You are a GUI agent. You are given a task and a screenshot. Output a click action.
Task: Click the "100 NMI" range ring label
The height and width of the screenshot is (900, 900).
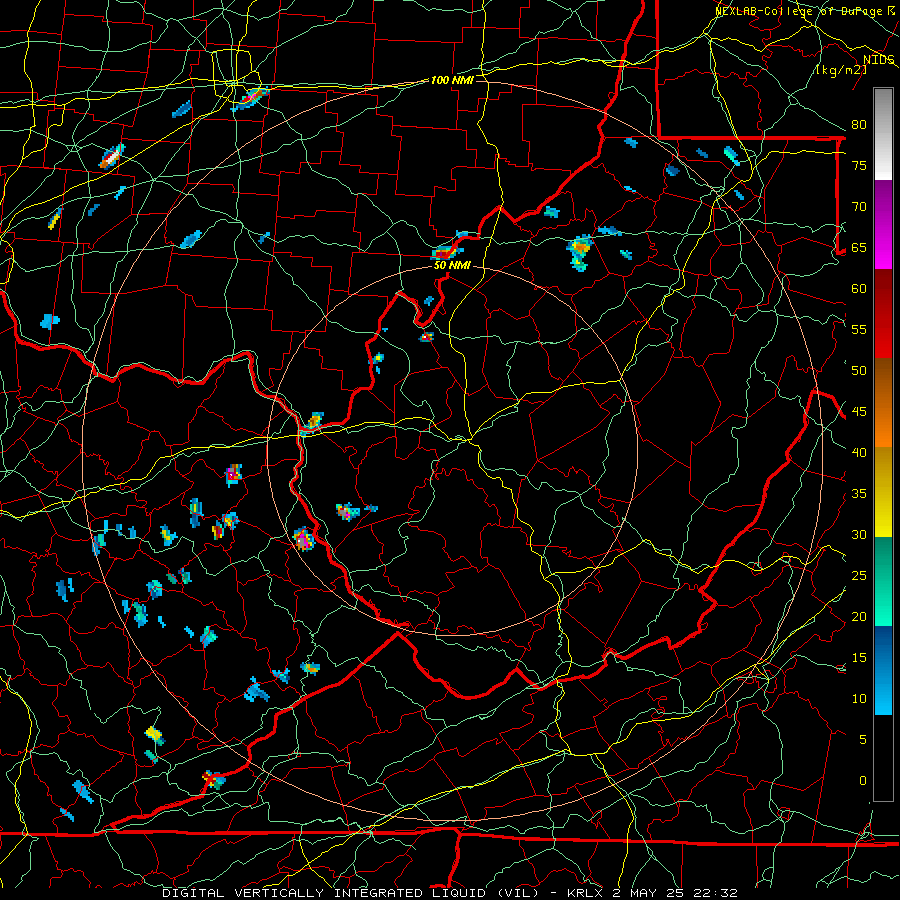pos(452,80)
